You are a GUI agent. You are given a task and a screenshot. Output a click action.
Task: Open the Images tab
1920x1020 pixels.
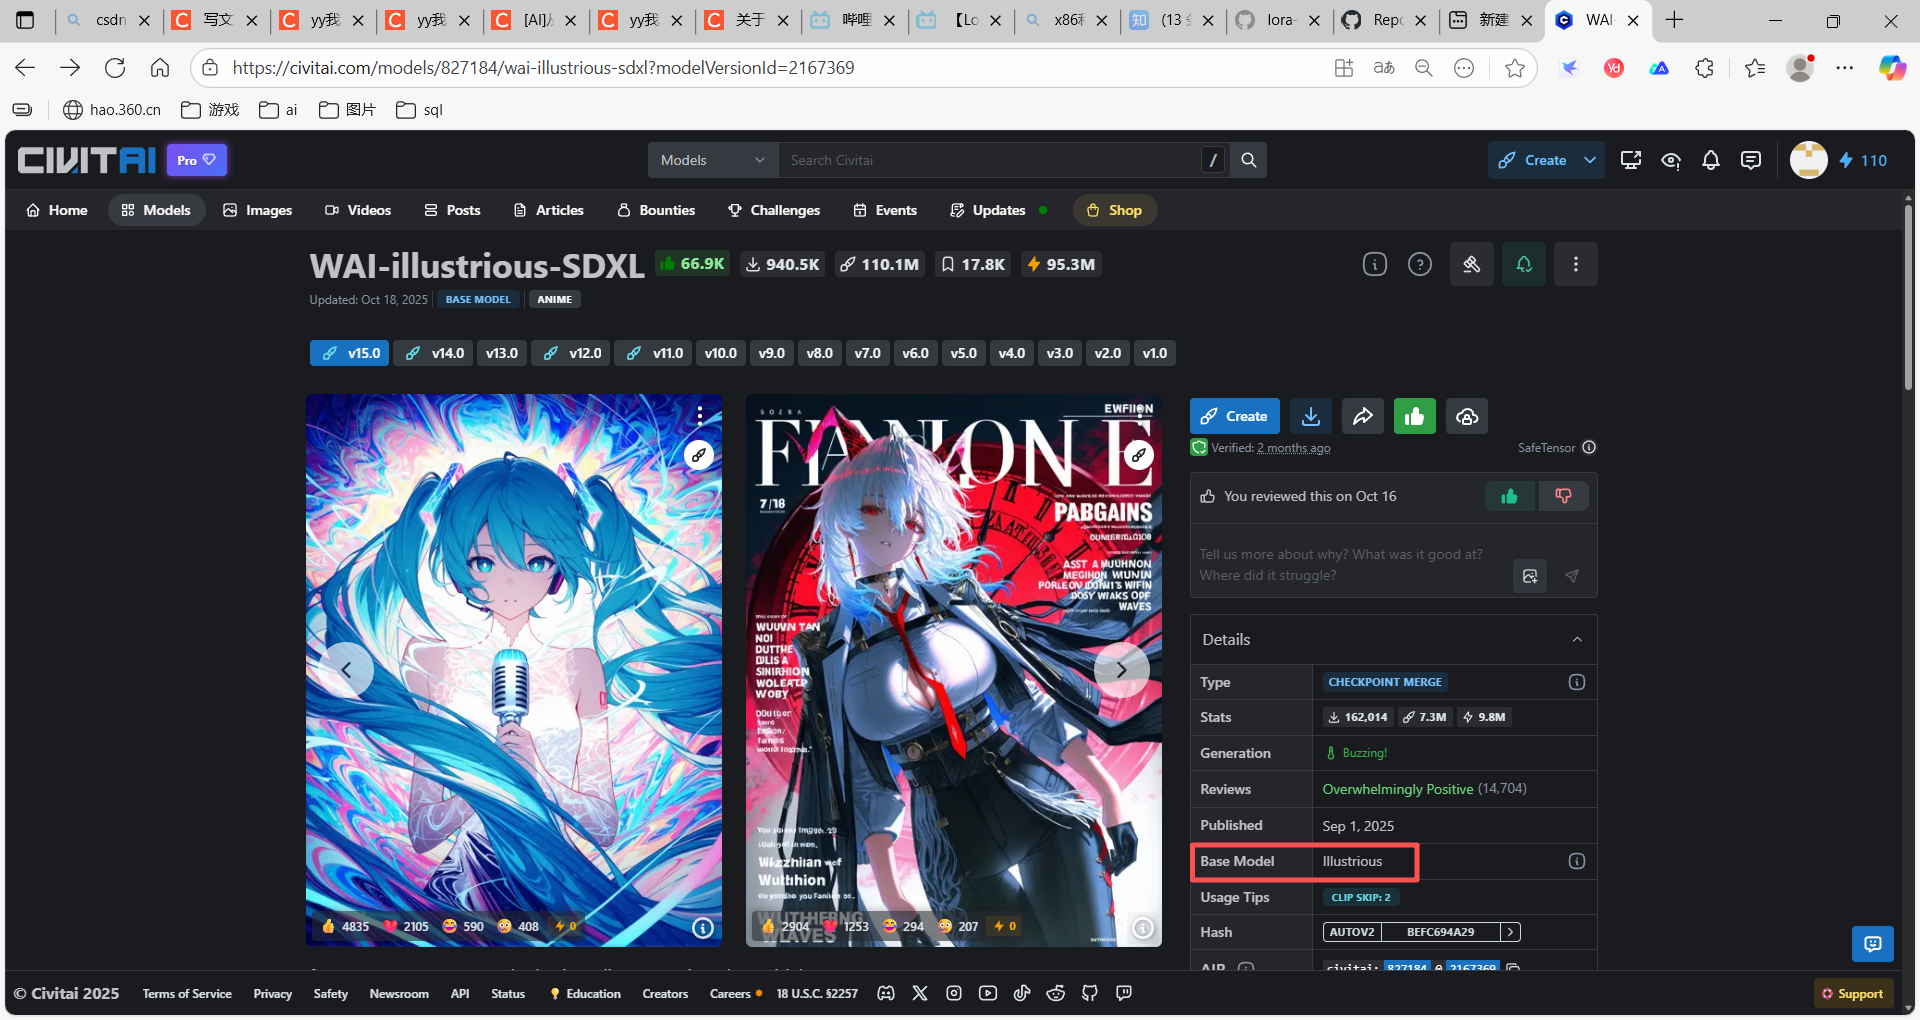tap(258, 210)
